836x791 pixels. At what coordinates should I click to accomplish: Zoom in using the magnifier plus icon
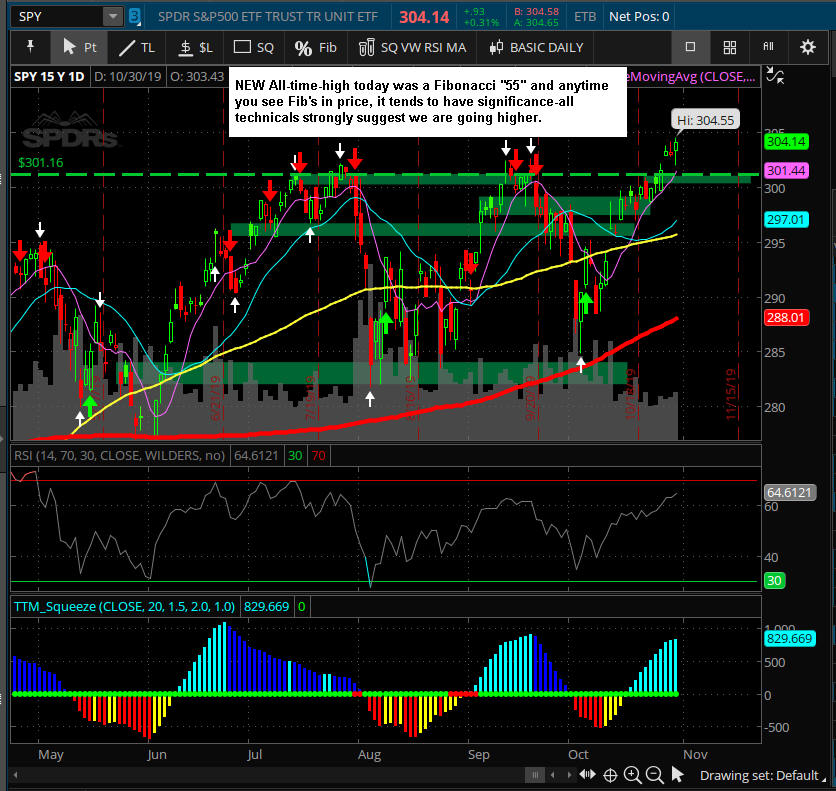pyautogui.click(x=632, y=775)
